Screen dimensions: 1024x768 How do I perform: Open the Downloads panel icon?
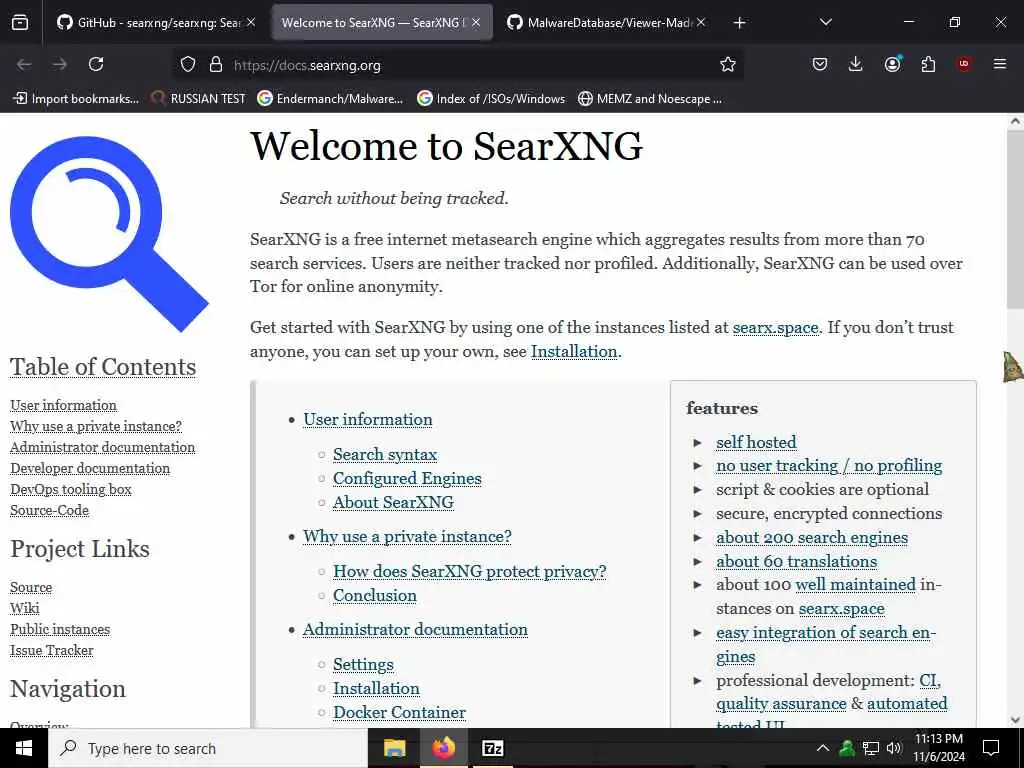(856, 64)
